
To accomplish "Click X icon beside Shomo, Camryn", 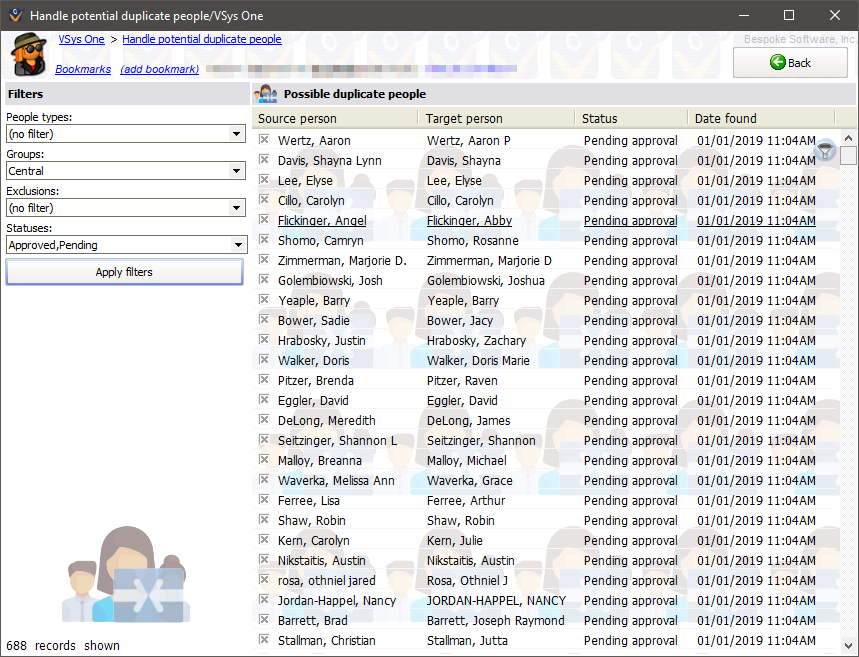I will (264, 240).
